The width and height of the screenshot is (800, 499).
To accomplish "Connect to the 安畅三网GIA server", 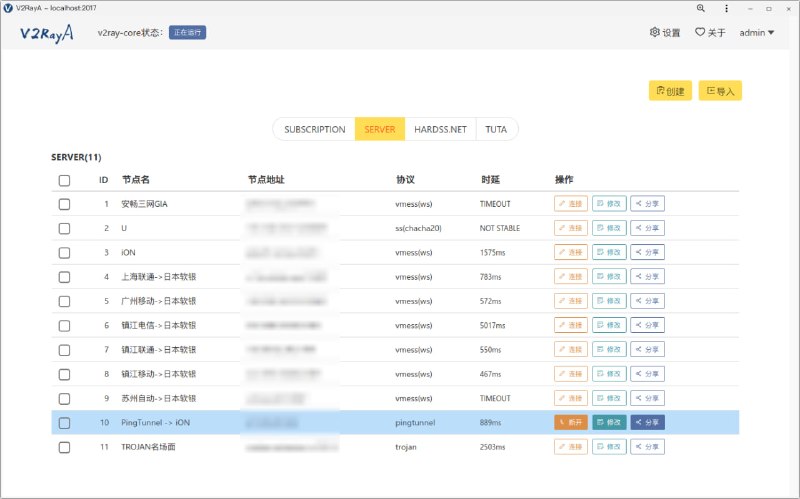I will [x=571, y=204].
